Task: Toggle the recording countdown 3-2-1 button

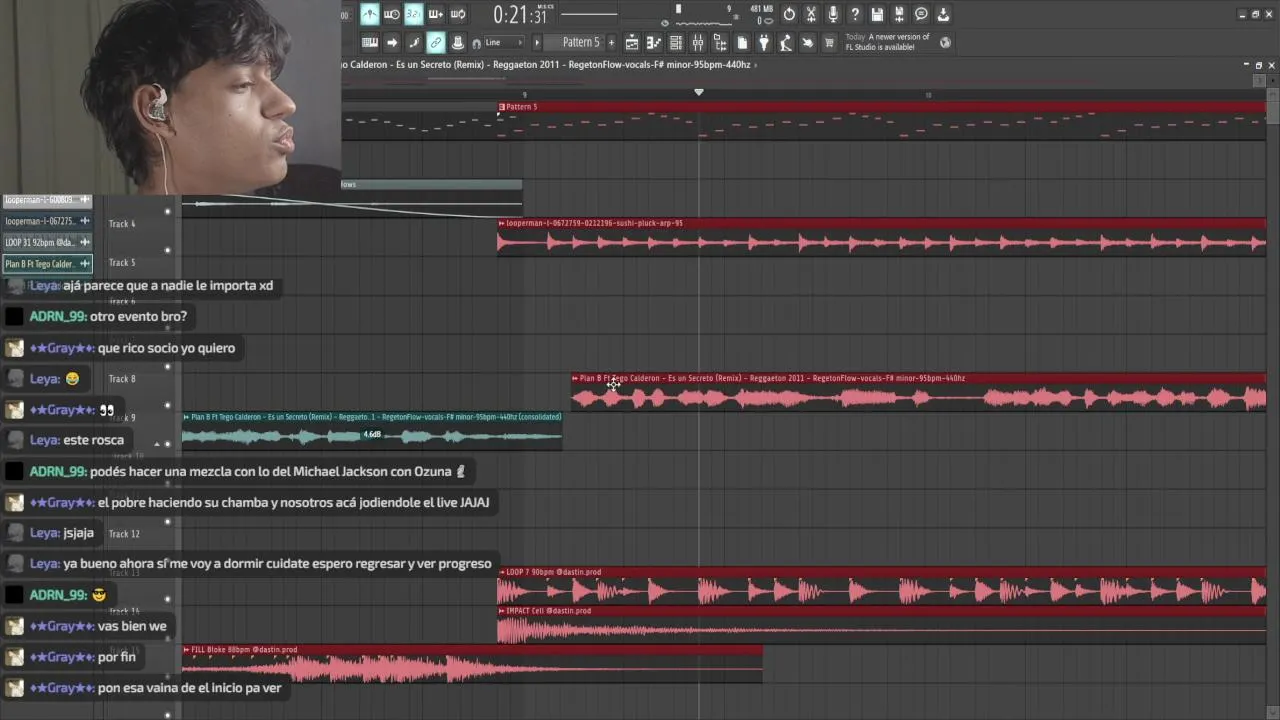Action: pyautogui.click(x=414, y=14)
